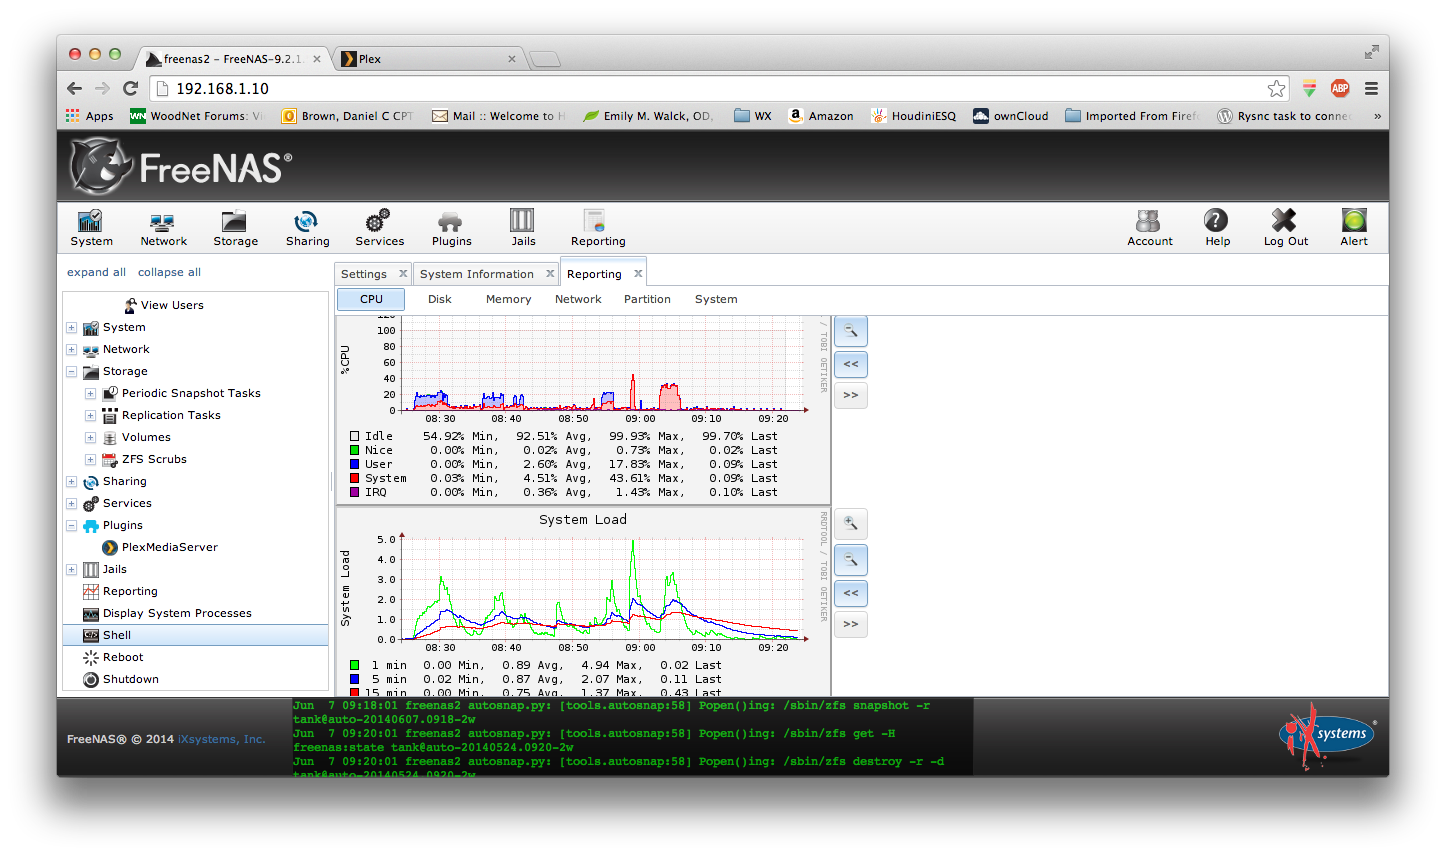The width and height of the screenshot is (1446, 856).
Task: Collapse the Plugins tree node
Action: tap(71, 526)
